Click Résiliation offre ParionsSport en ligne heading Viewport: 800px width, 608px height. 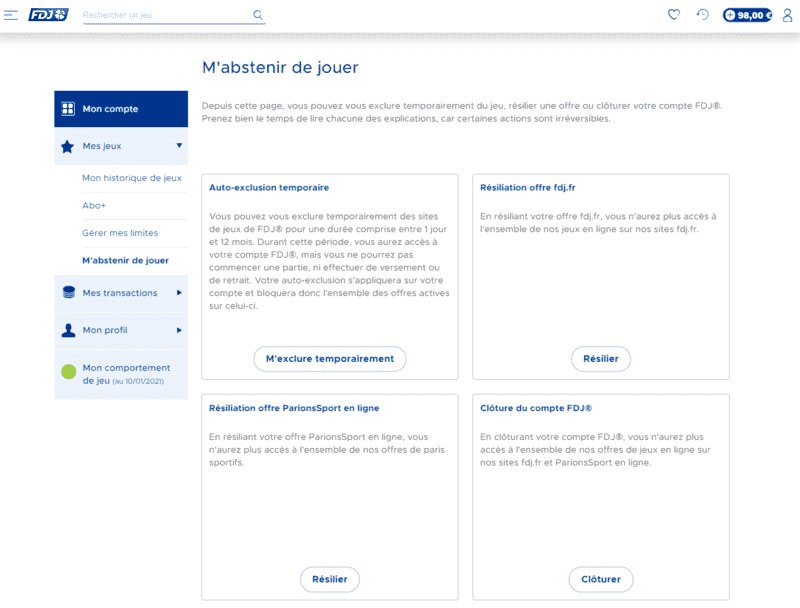coord(294,408)
